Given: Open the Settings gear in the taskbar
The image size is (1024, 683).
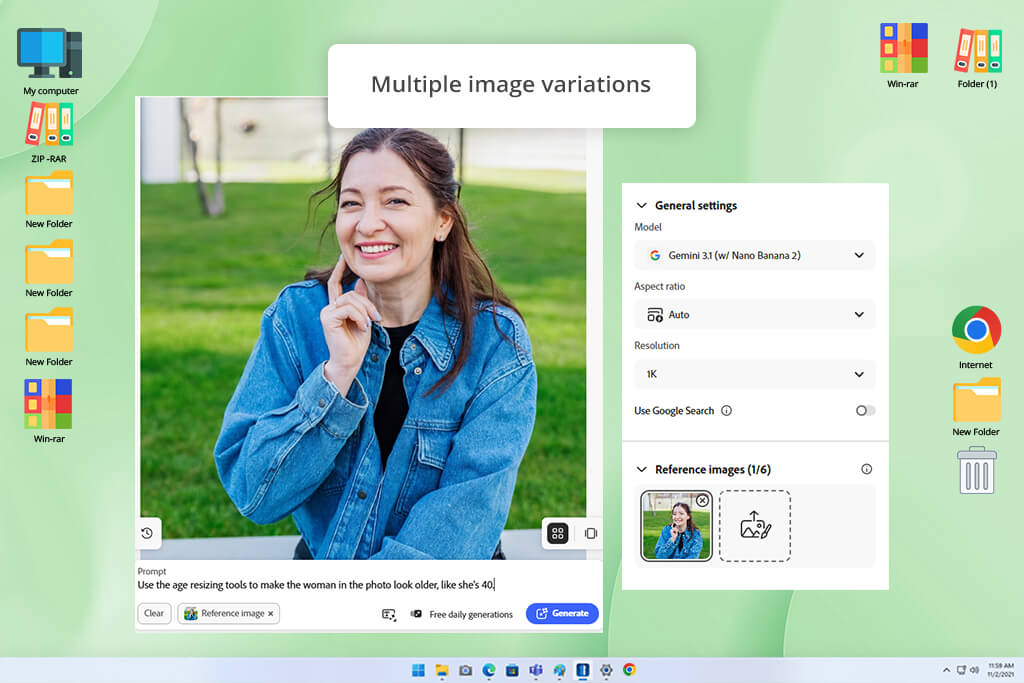Looking at the screenshot, I should pyautogui.click(x=606, y=670).
